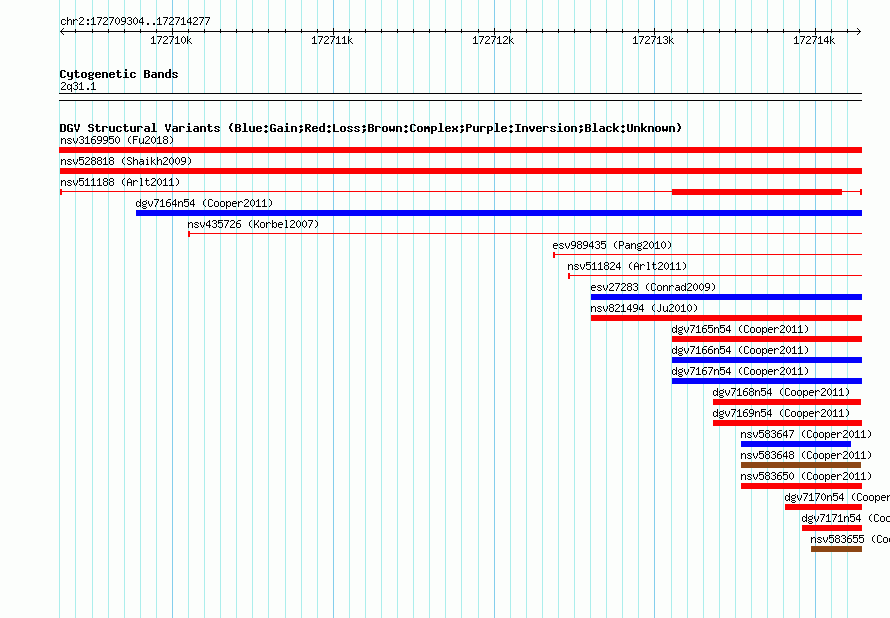This screenshot has width=890, height=618.
Task: Click the red nsv821494 (Ju2010) bar
Action: 726,318
